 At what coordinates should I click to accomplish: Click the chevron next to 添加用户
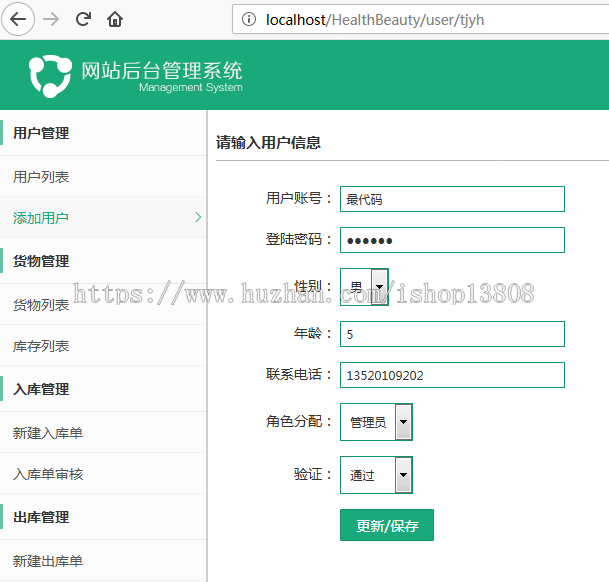click(x=198, y=217)
